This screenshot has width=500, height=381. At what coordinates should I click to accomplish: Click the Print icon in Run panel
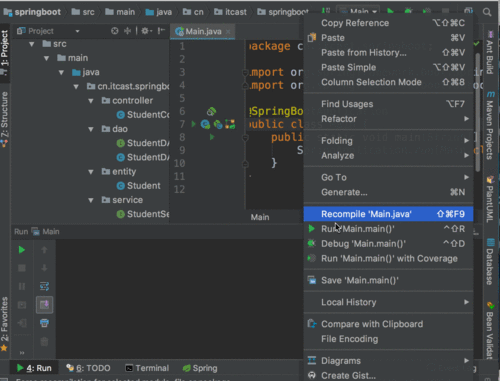(x=44, y=323)
